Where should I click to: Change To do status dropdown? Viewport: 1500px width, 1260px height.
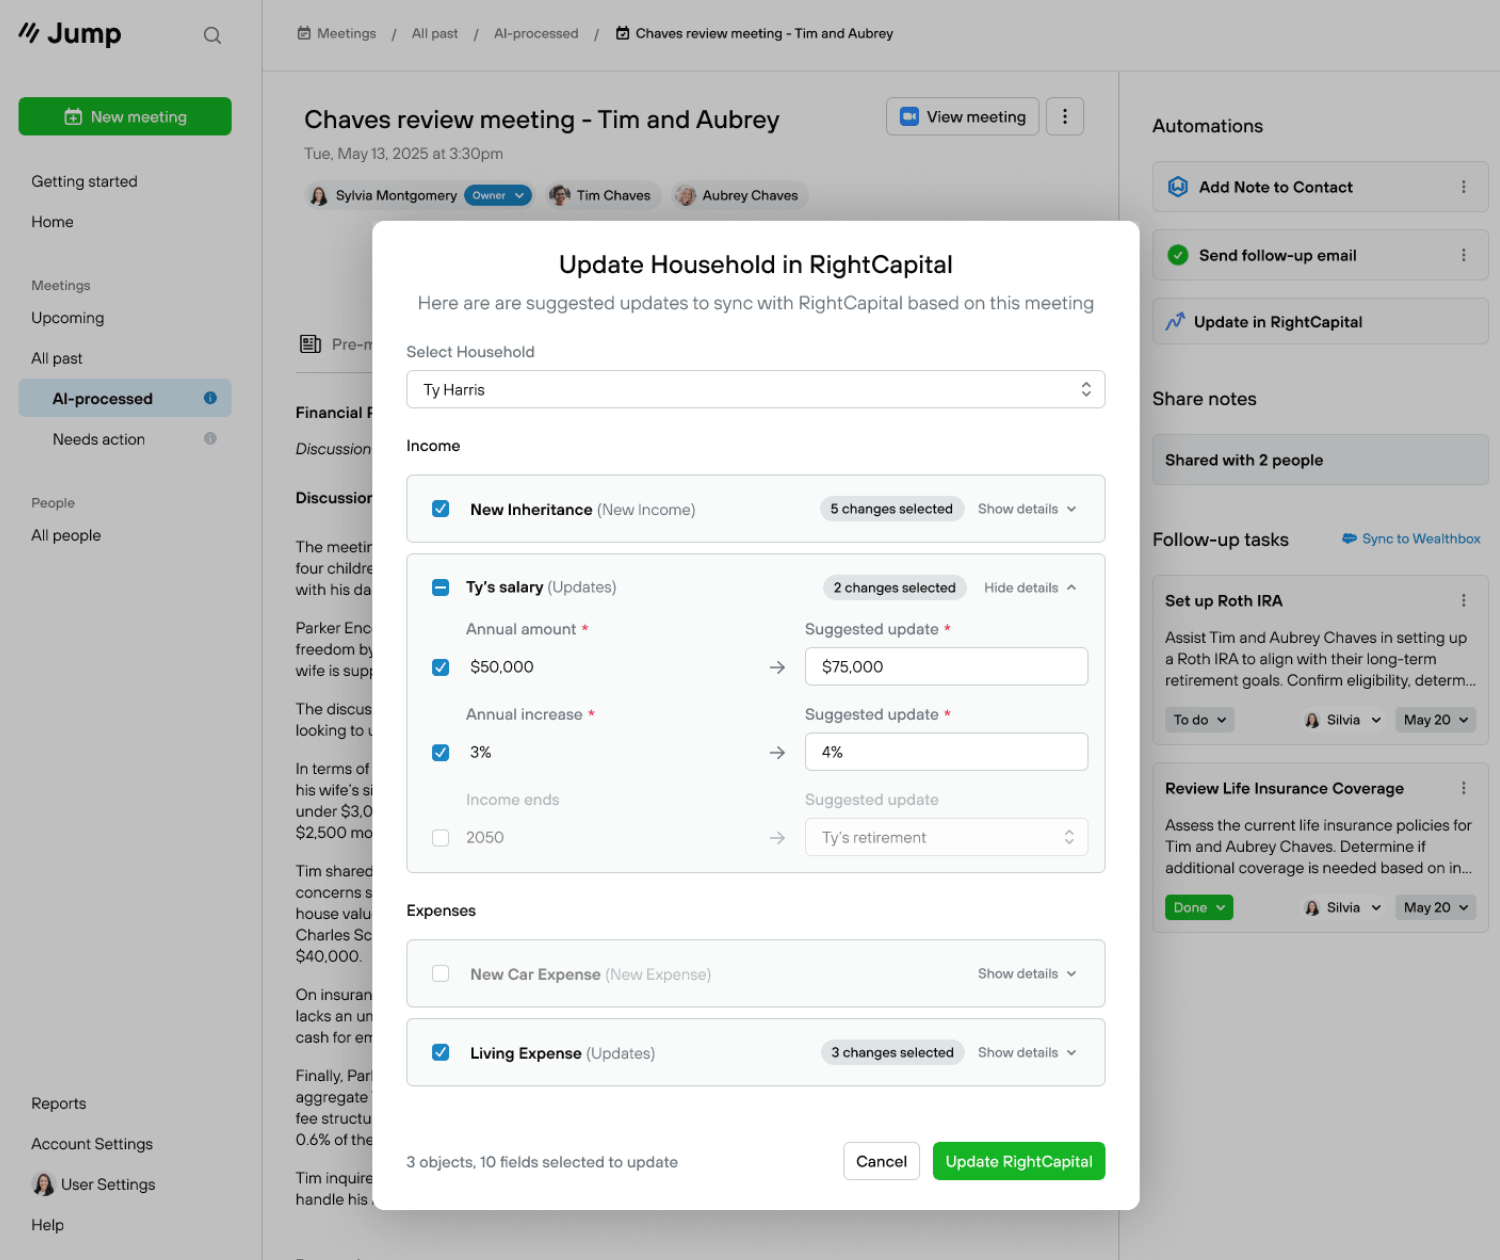(x=1199, y=720)
